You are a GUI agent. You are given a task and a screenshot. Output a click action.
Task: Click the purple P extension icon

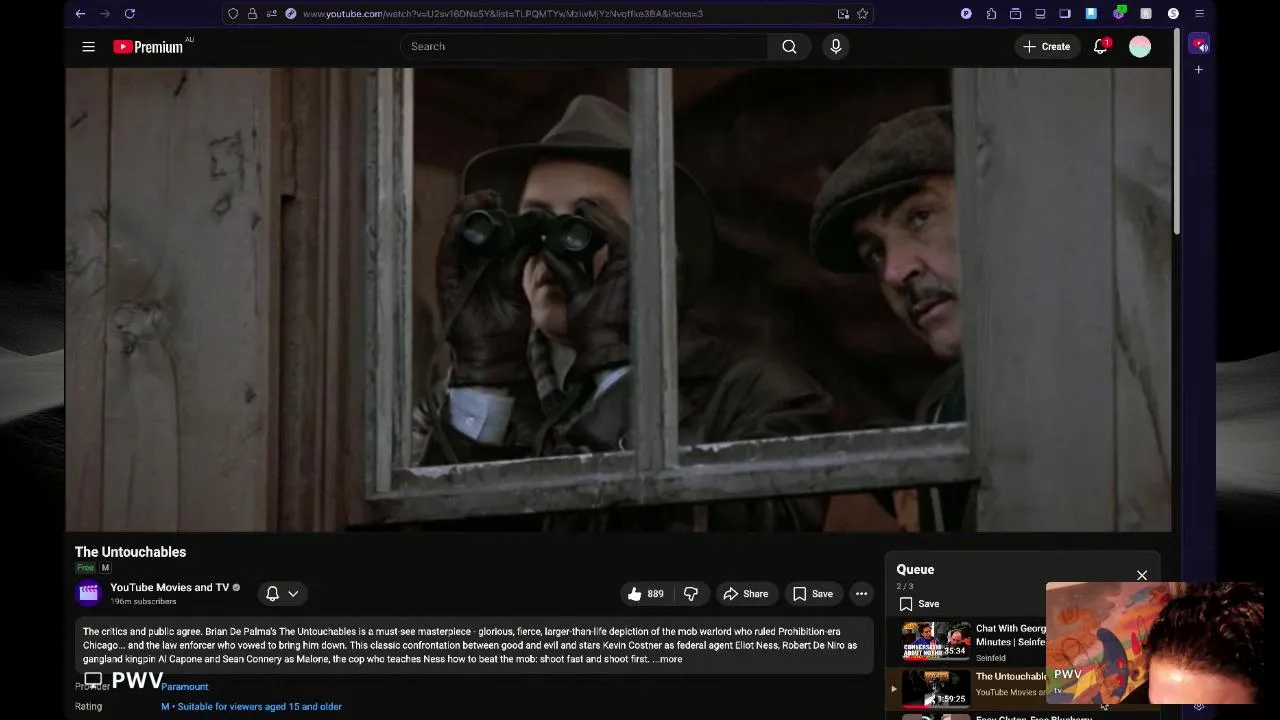(x=966, y=14)
